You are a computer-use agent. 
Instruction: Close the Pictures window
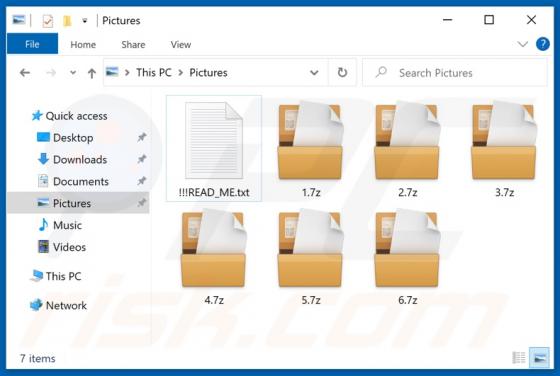pyautogui.click(x=531, y=20)
